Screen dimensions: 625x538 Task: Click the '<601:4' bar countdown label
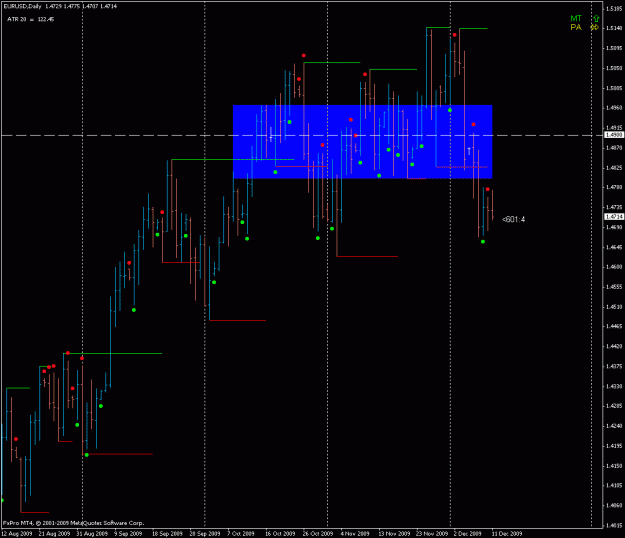[513, 220]
